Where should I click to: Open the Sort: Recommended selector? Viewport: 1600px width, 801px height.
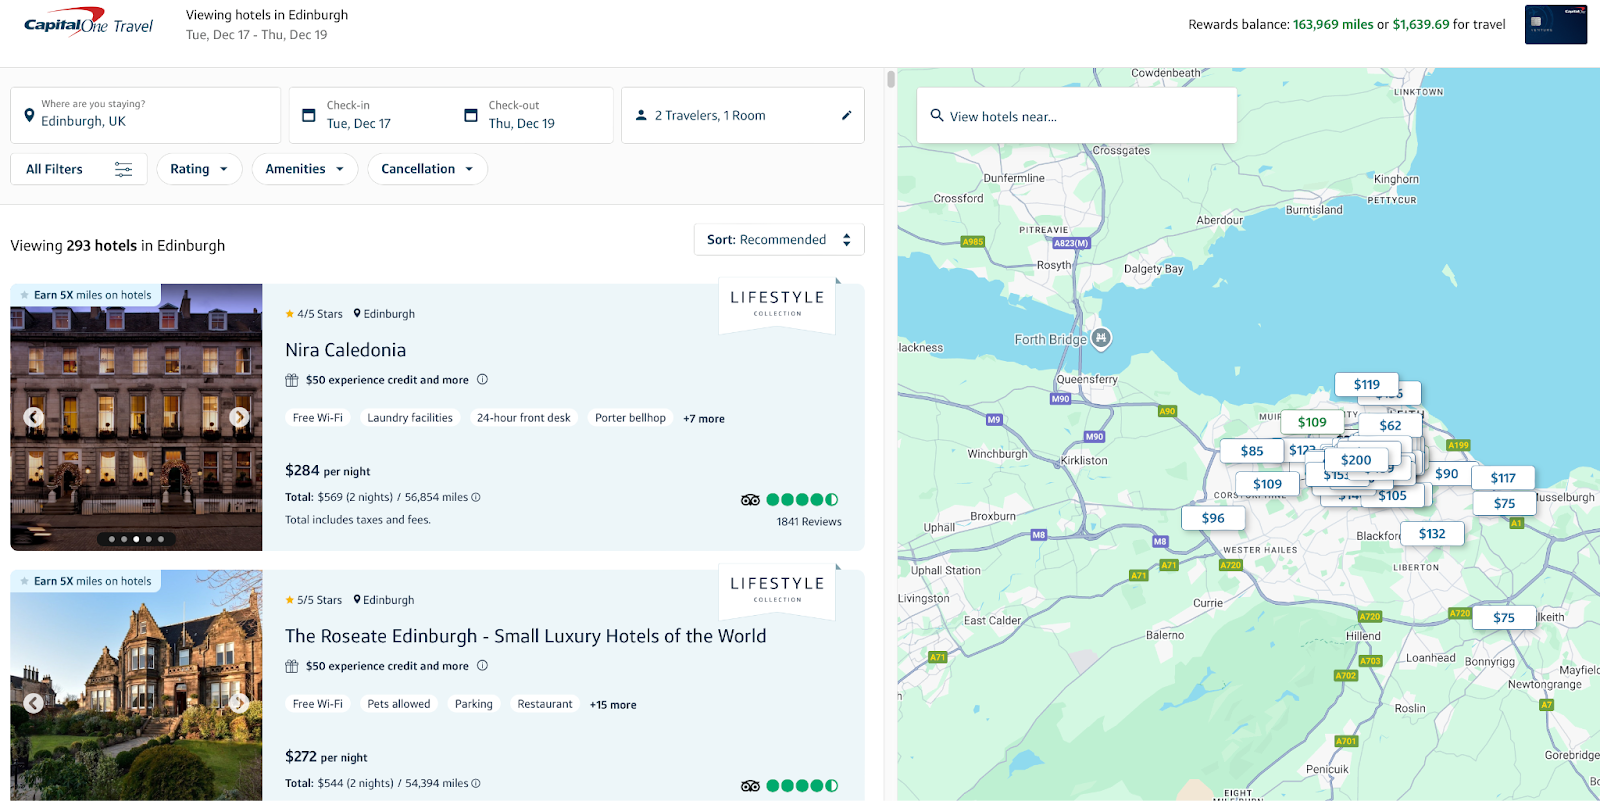(779, 240)
